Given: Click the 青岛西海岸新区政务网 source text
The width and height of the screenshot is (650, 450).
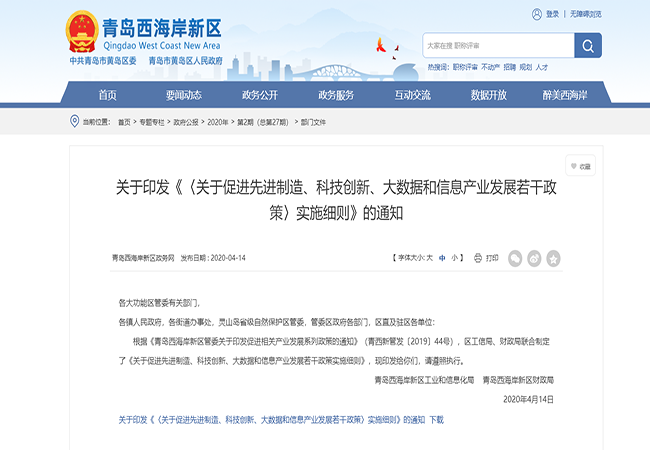Looking at the screenshot, I should pos(143,258).
